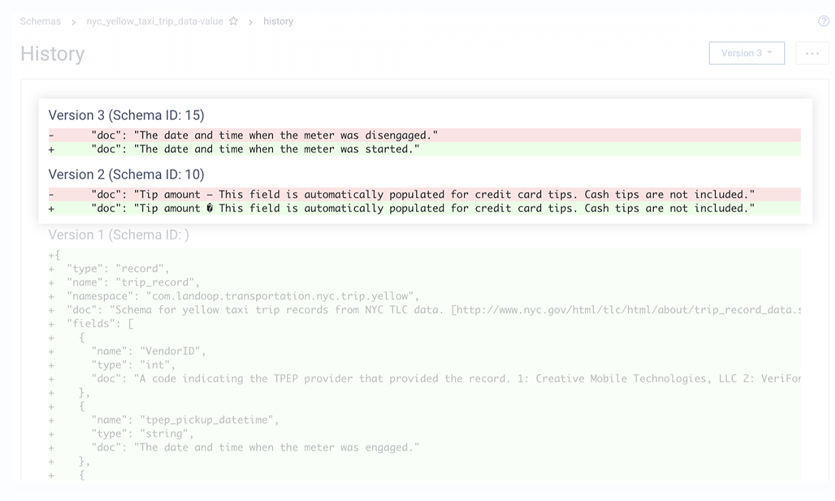
Task: Click the History page title
Action: [52, 54]
